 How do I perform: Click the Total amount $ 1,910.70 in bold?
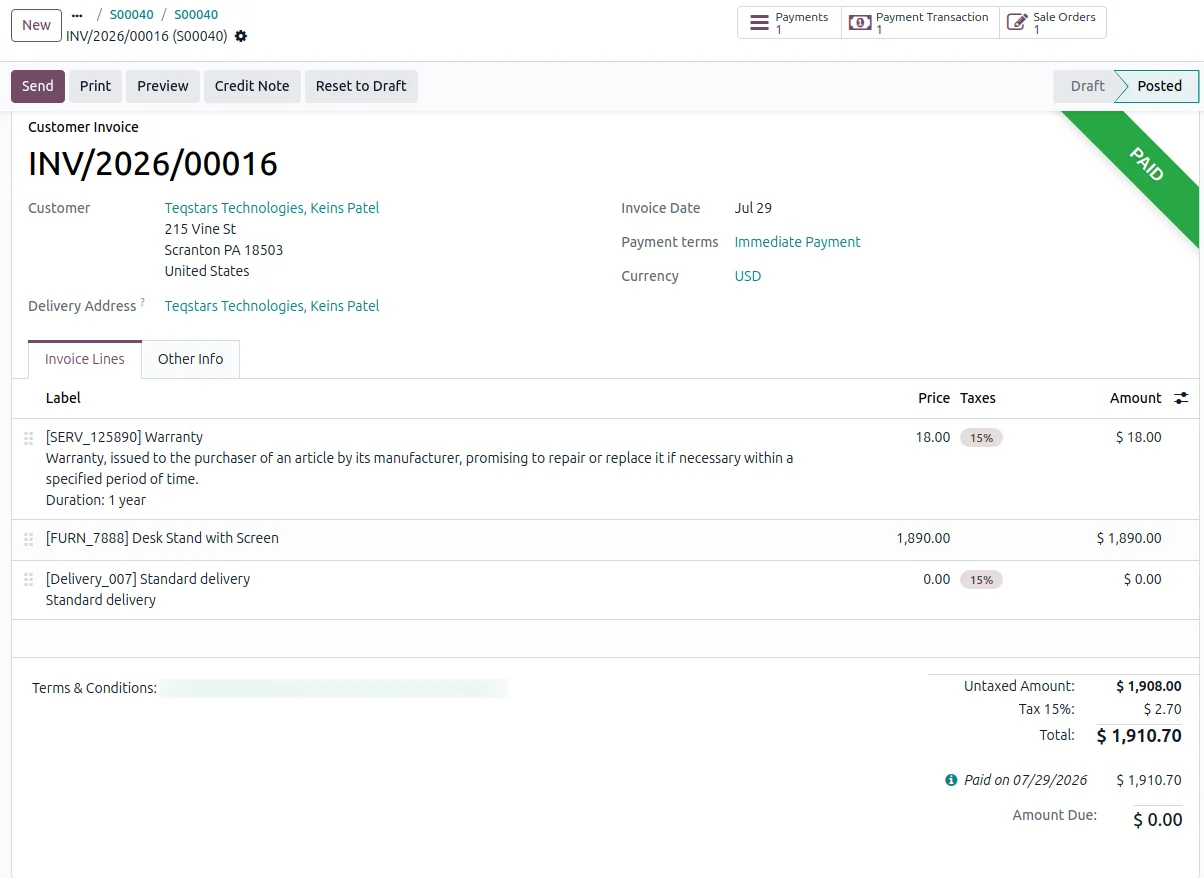1139,736
